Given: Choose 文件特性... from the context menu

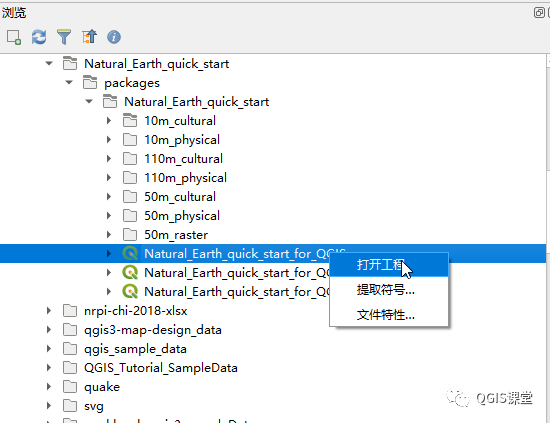Looking at the screenshot, I should [x=389, y=315].
